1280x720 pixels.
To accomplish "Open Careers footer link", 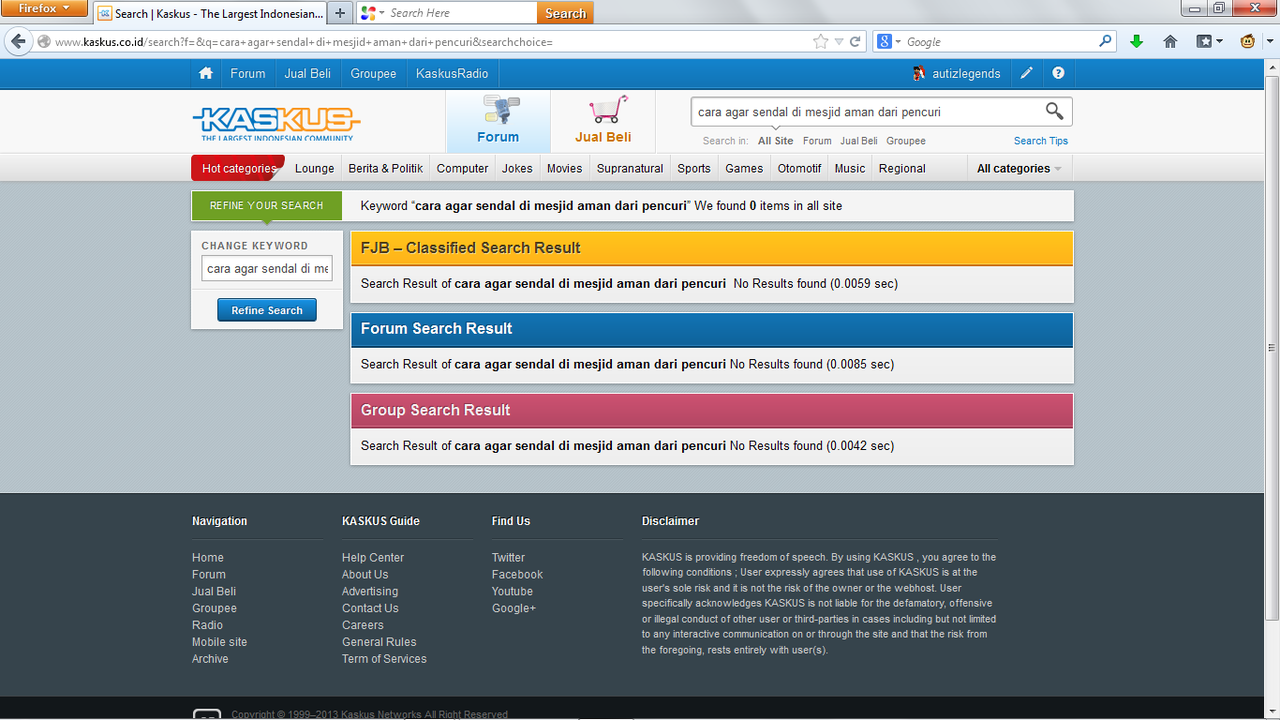I will [x=362, y=625].
